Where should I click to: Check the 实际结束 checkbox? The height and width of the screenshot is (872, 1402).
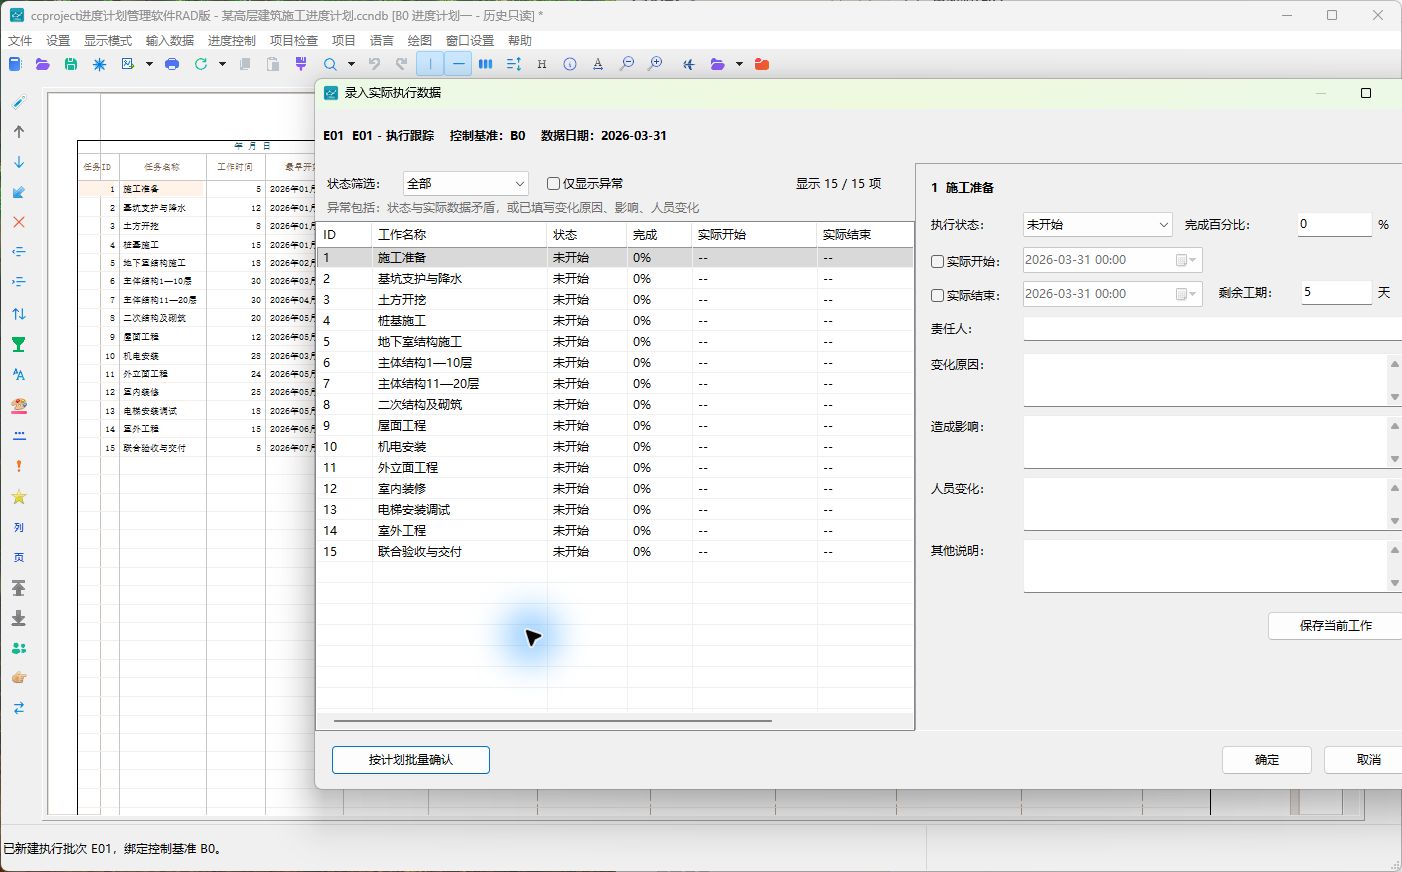(937, 296)
